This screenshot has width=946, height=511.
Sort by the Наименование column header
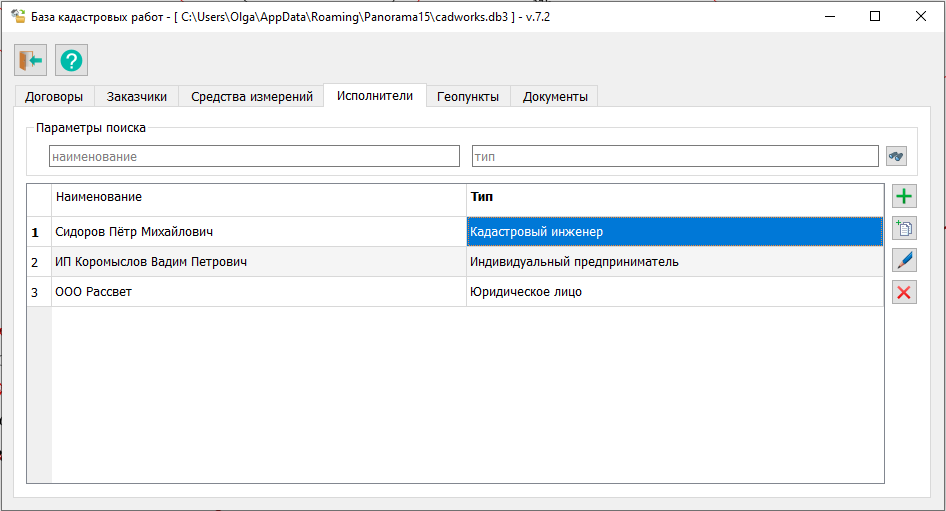point(258,198)
